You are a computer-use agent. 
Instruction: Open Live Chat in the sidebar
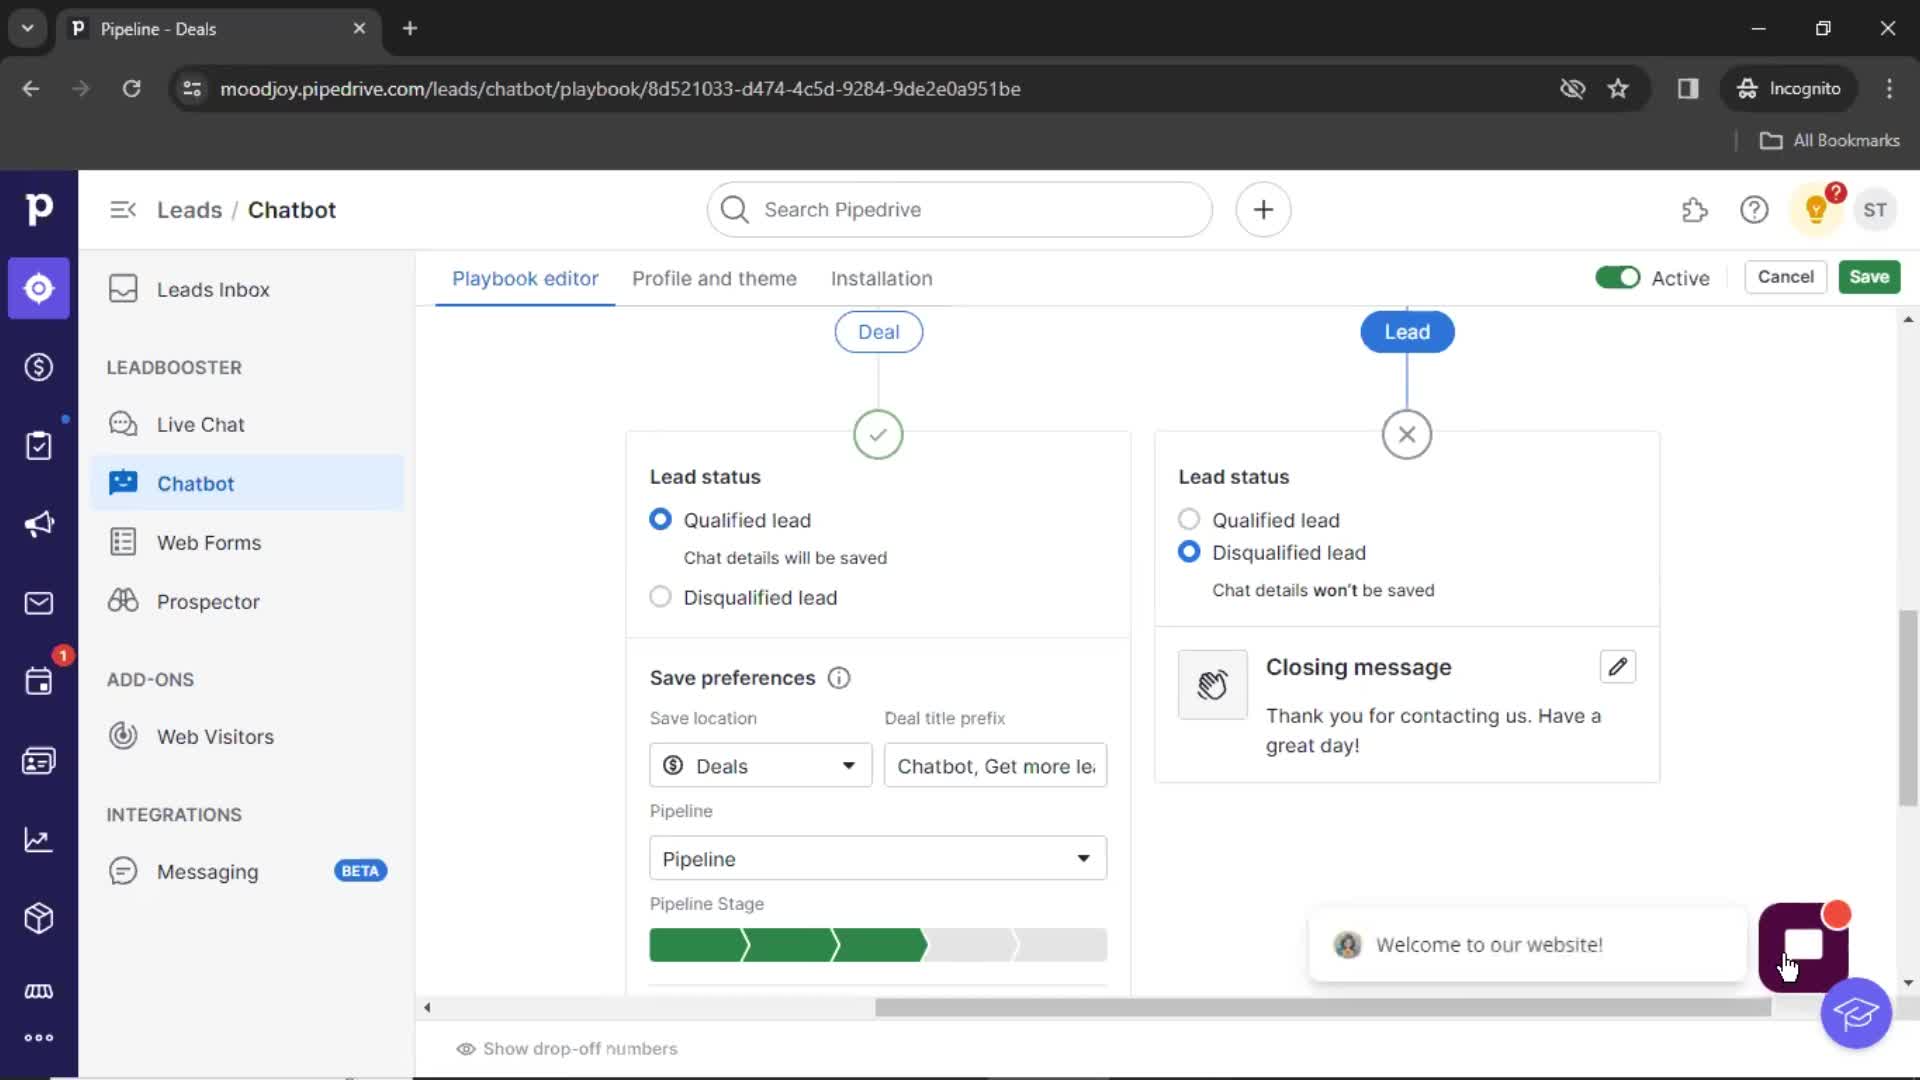247,425
